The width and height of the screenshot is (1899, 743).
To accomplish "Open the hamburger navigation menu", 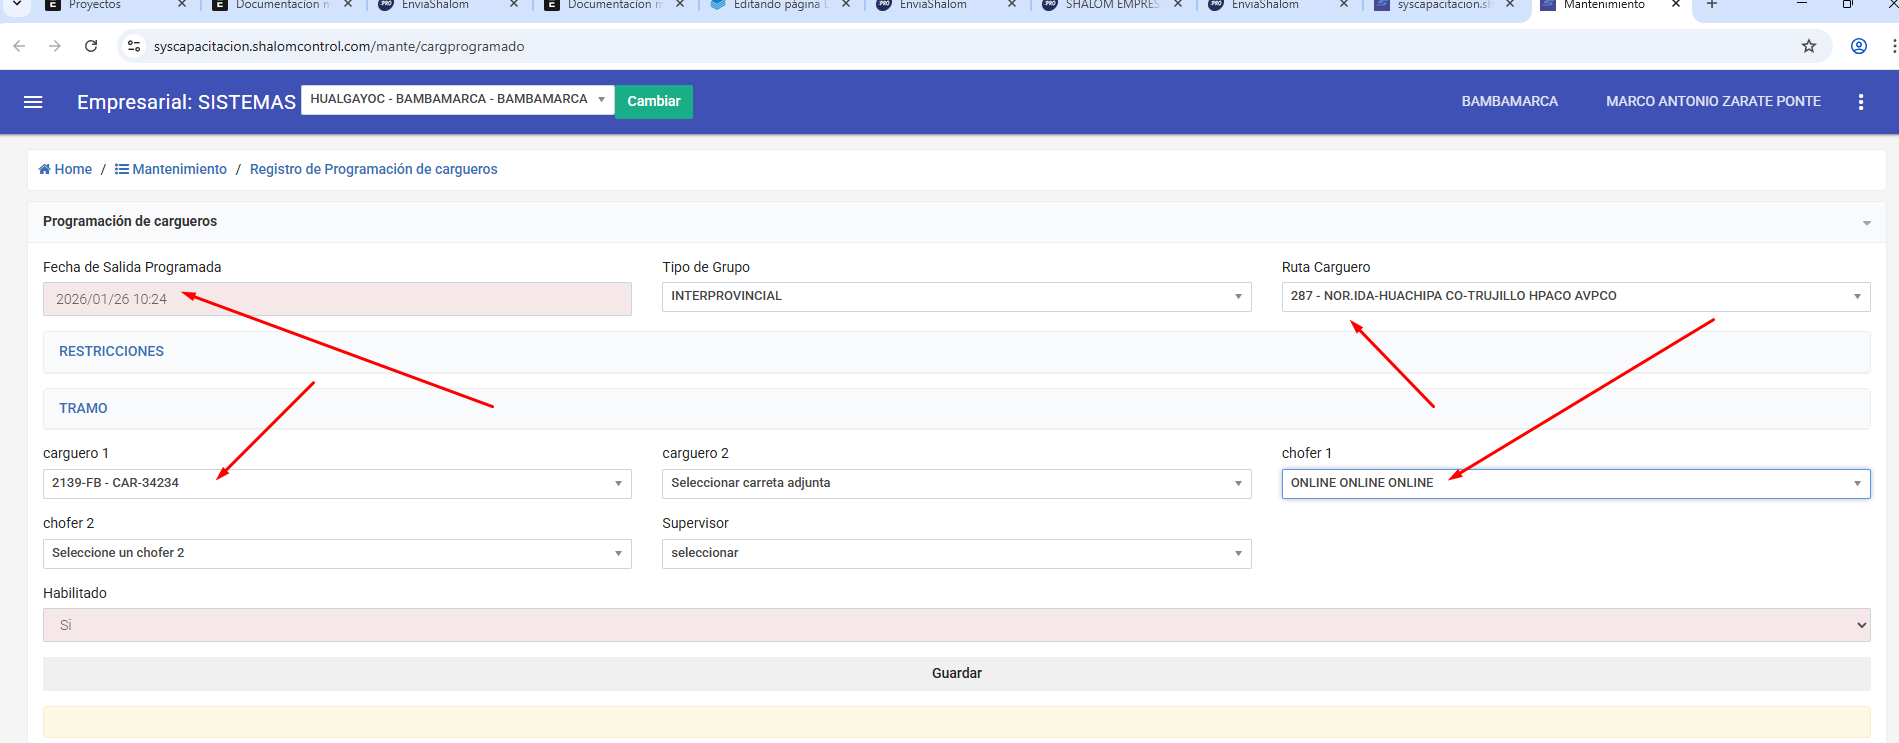I will coord(33,102).
